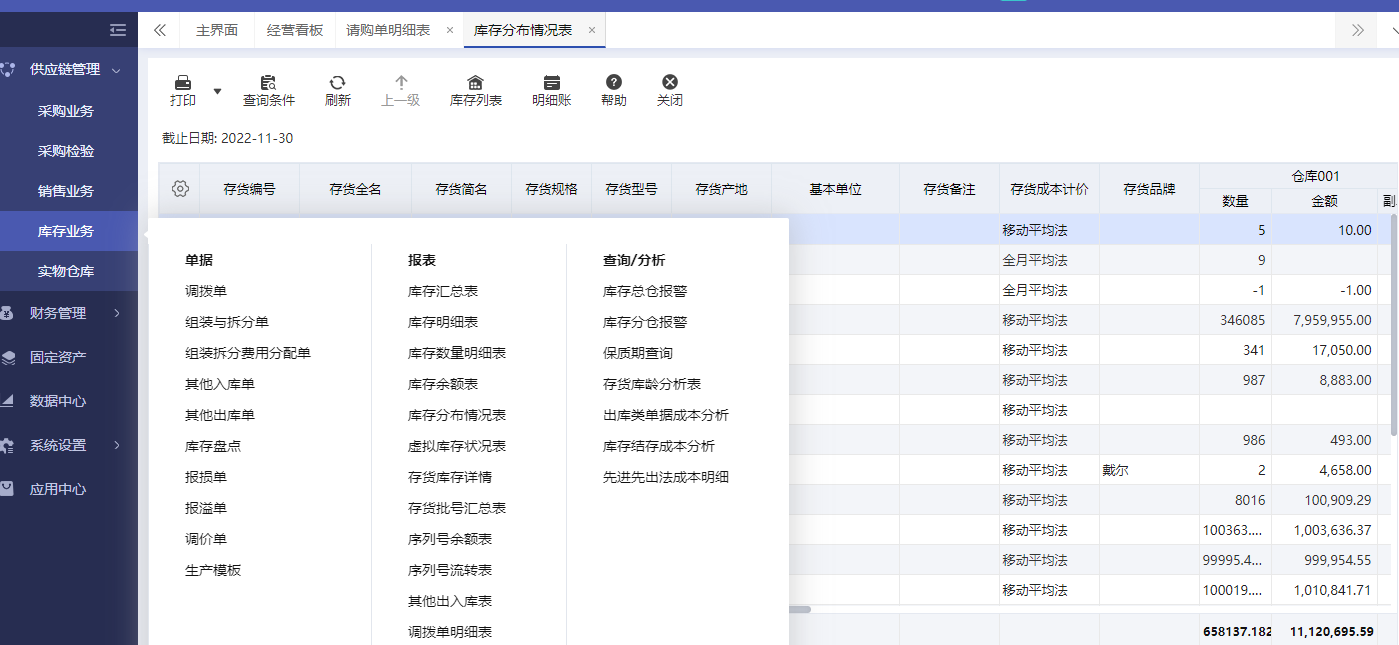Switch to the 主界面 tab
The height and width of the screenshot is (645, 1399).
[217, 30]
